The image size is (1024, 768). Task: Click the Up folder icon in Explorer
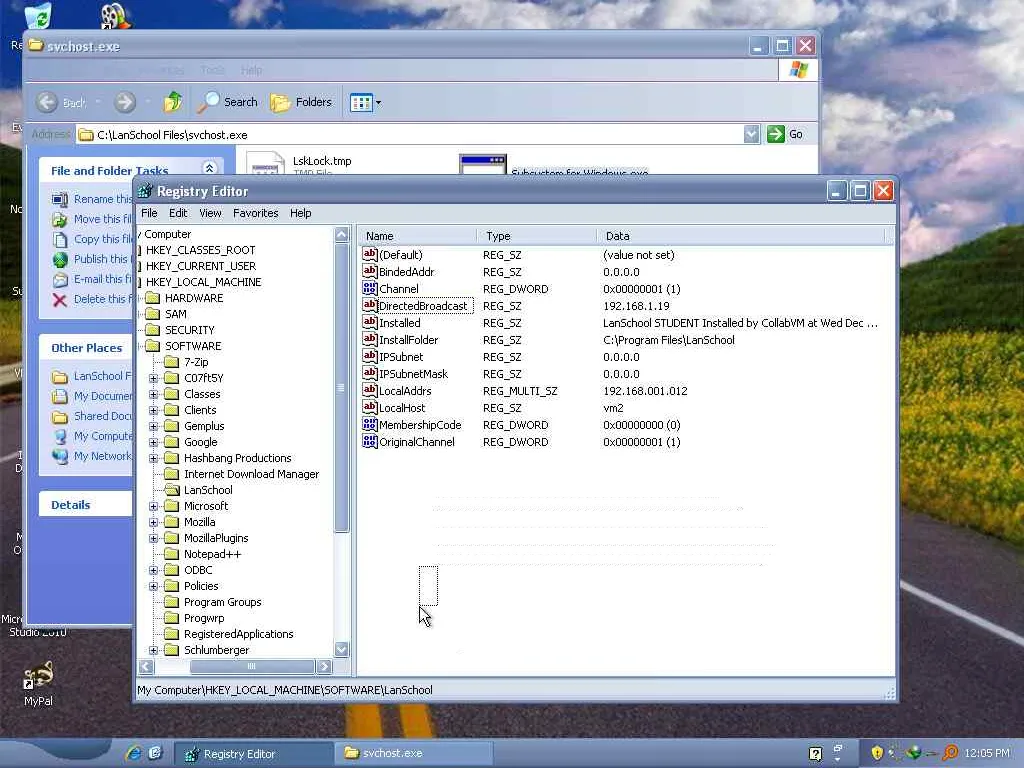pos(173,102)
